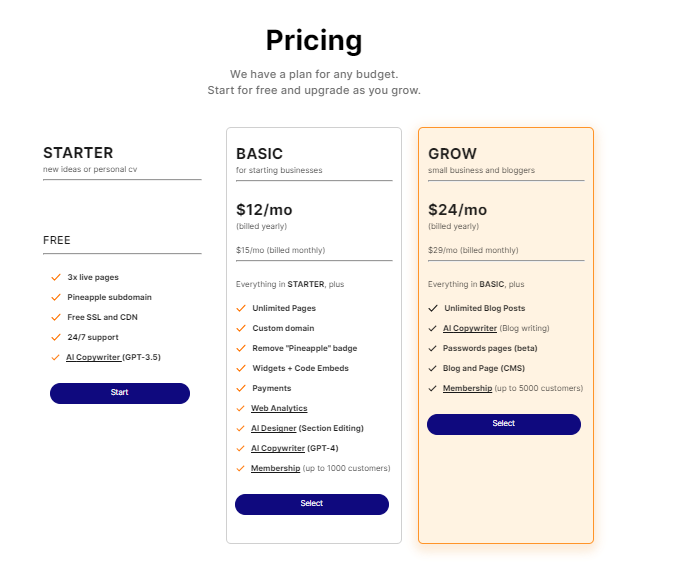This screenshot has width=684, height=580.
Task: Open Membership link in BASIC plan
Action: click(x=275, y=468)
